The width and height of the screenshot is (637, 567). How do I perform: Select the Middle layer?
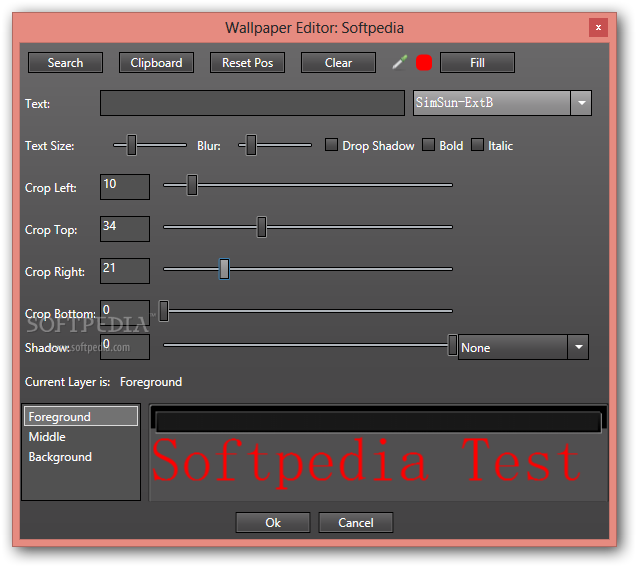[81, 437]
